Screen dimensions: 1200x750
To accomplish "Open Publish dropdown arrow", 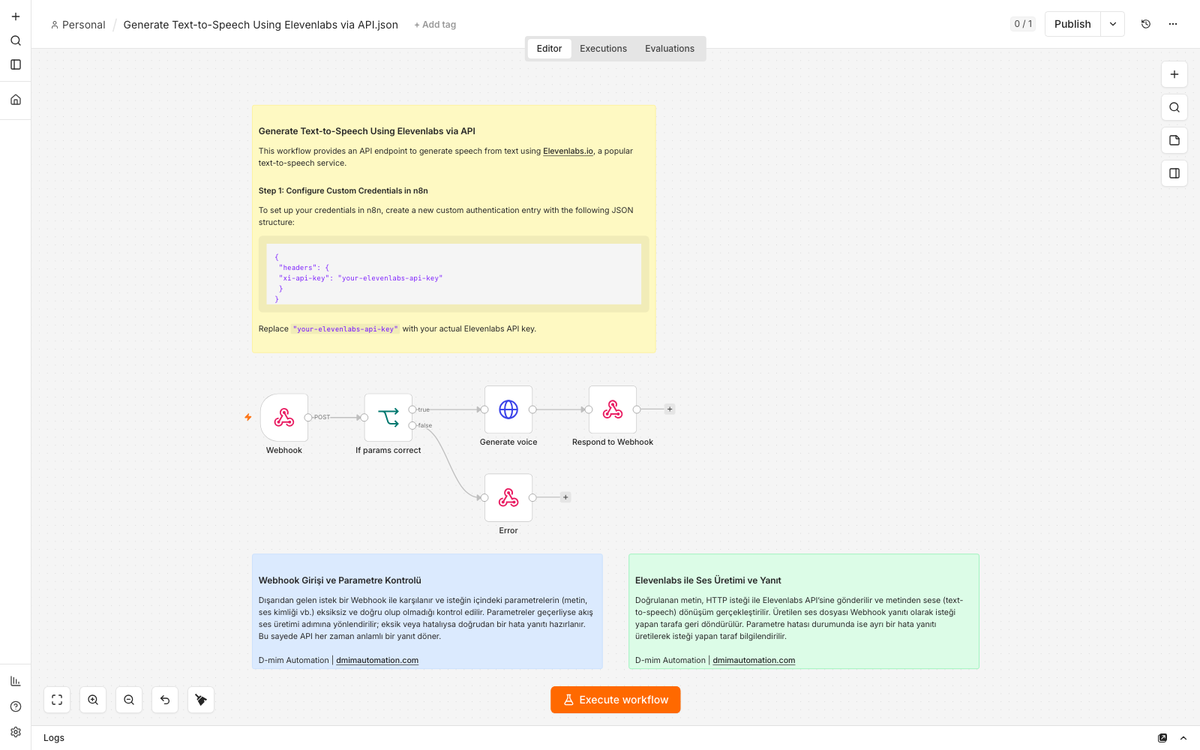I will coord(1113,24).
